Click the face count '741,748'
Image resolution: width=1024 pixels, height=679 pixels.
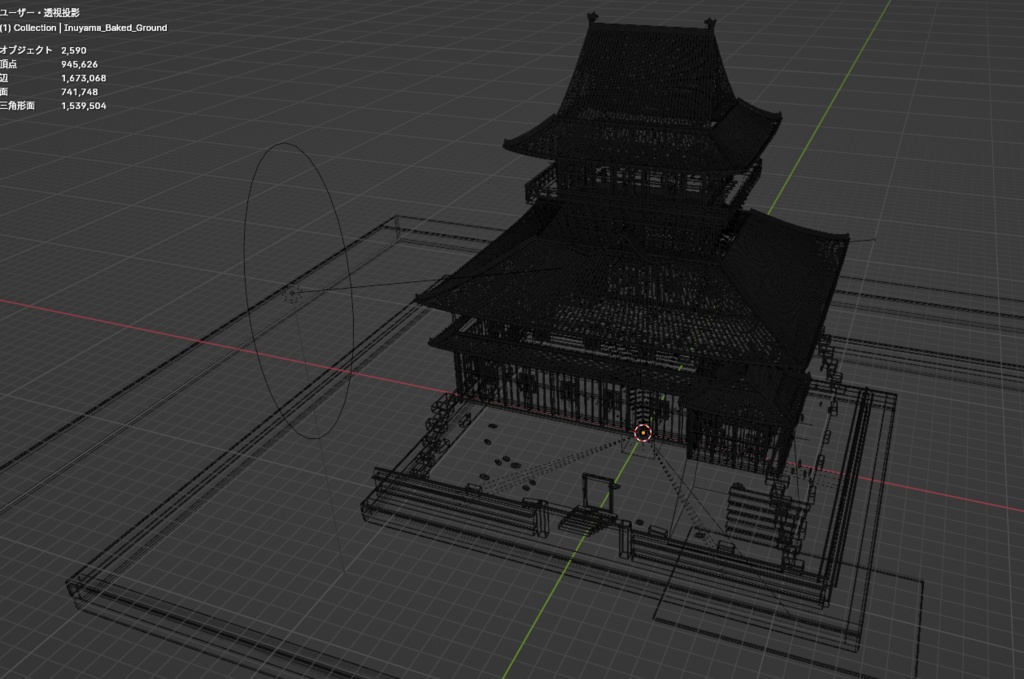click(x=79, y=92)
